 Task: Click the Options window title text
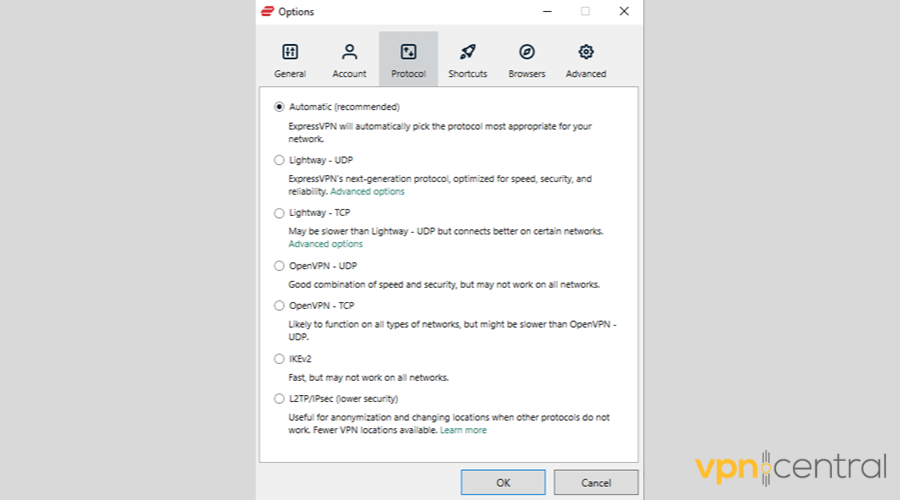click(x=296, y=11)
